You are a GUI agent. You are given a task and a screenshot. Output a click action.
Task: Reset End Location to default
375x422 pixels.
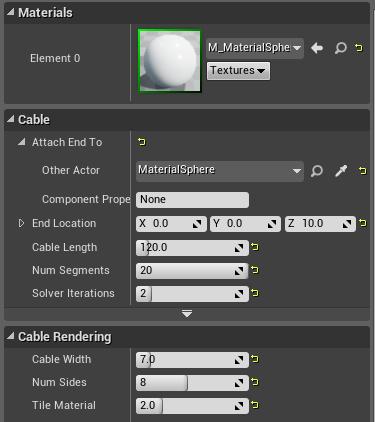[363, 223]
